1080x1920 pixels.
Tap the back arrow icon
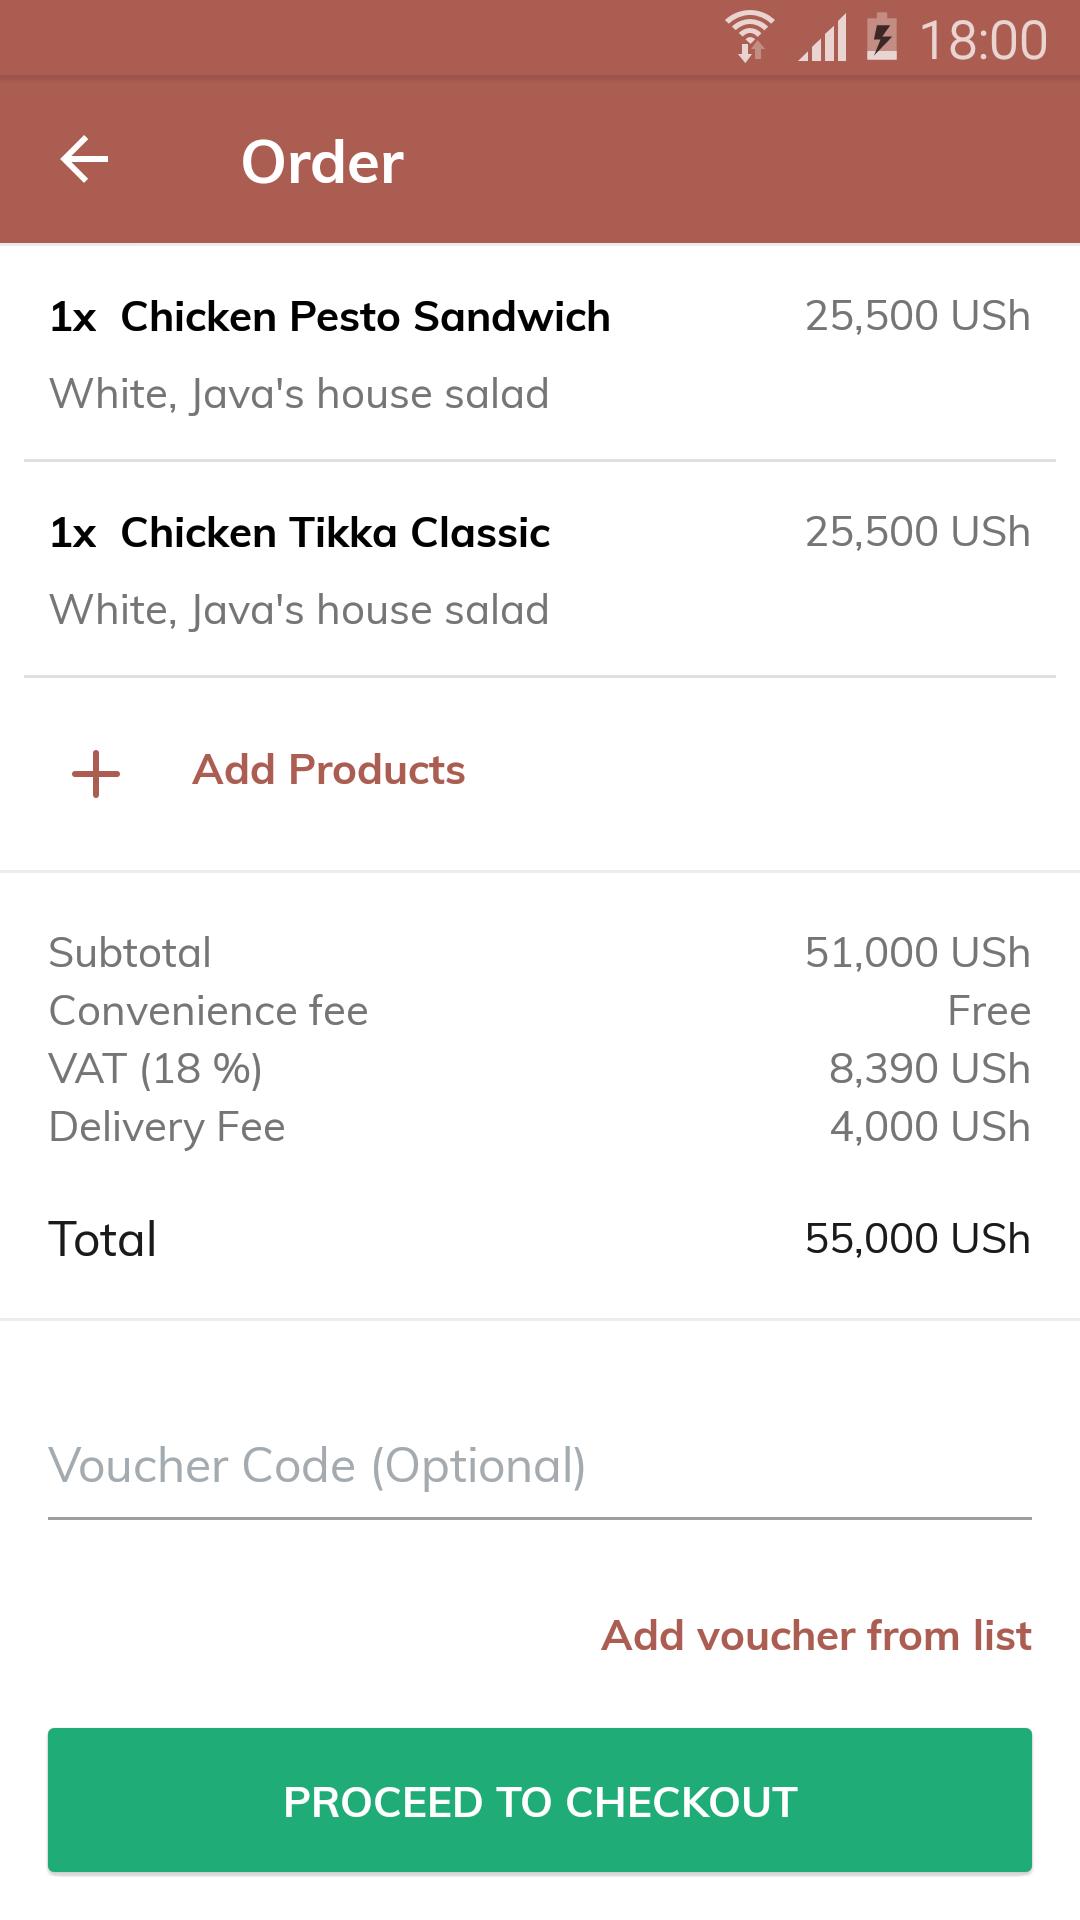coord(84,160)
